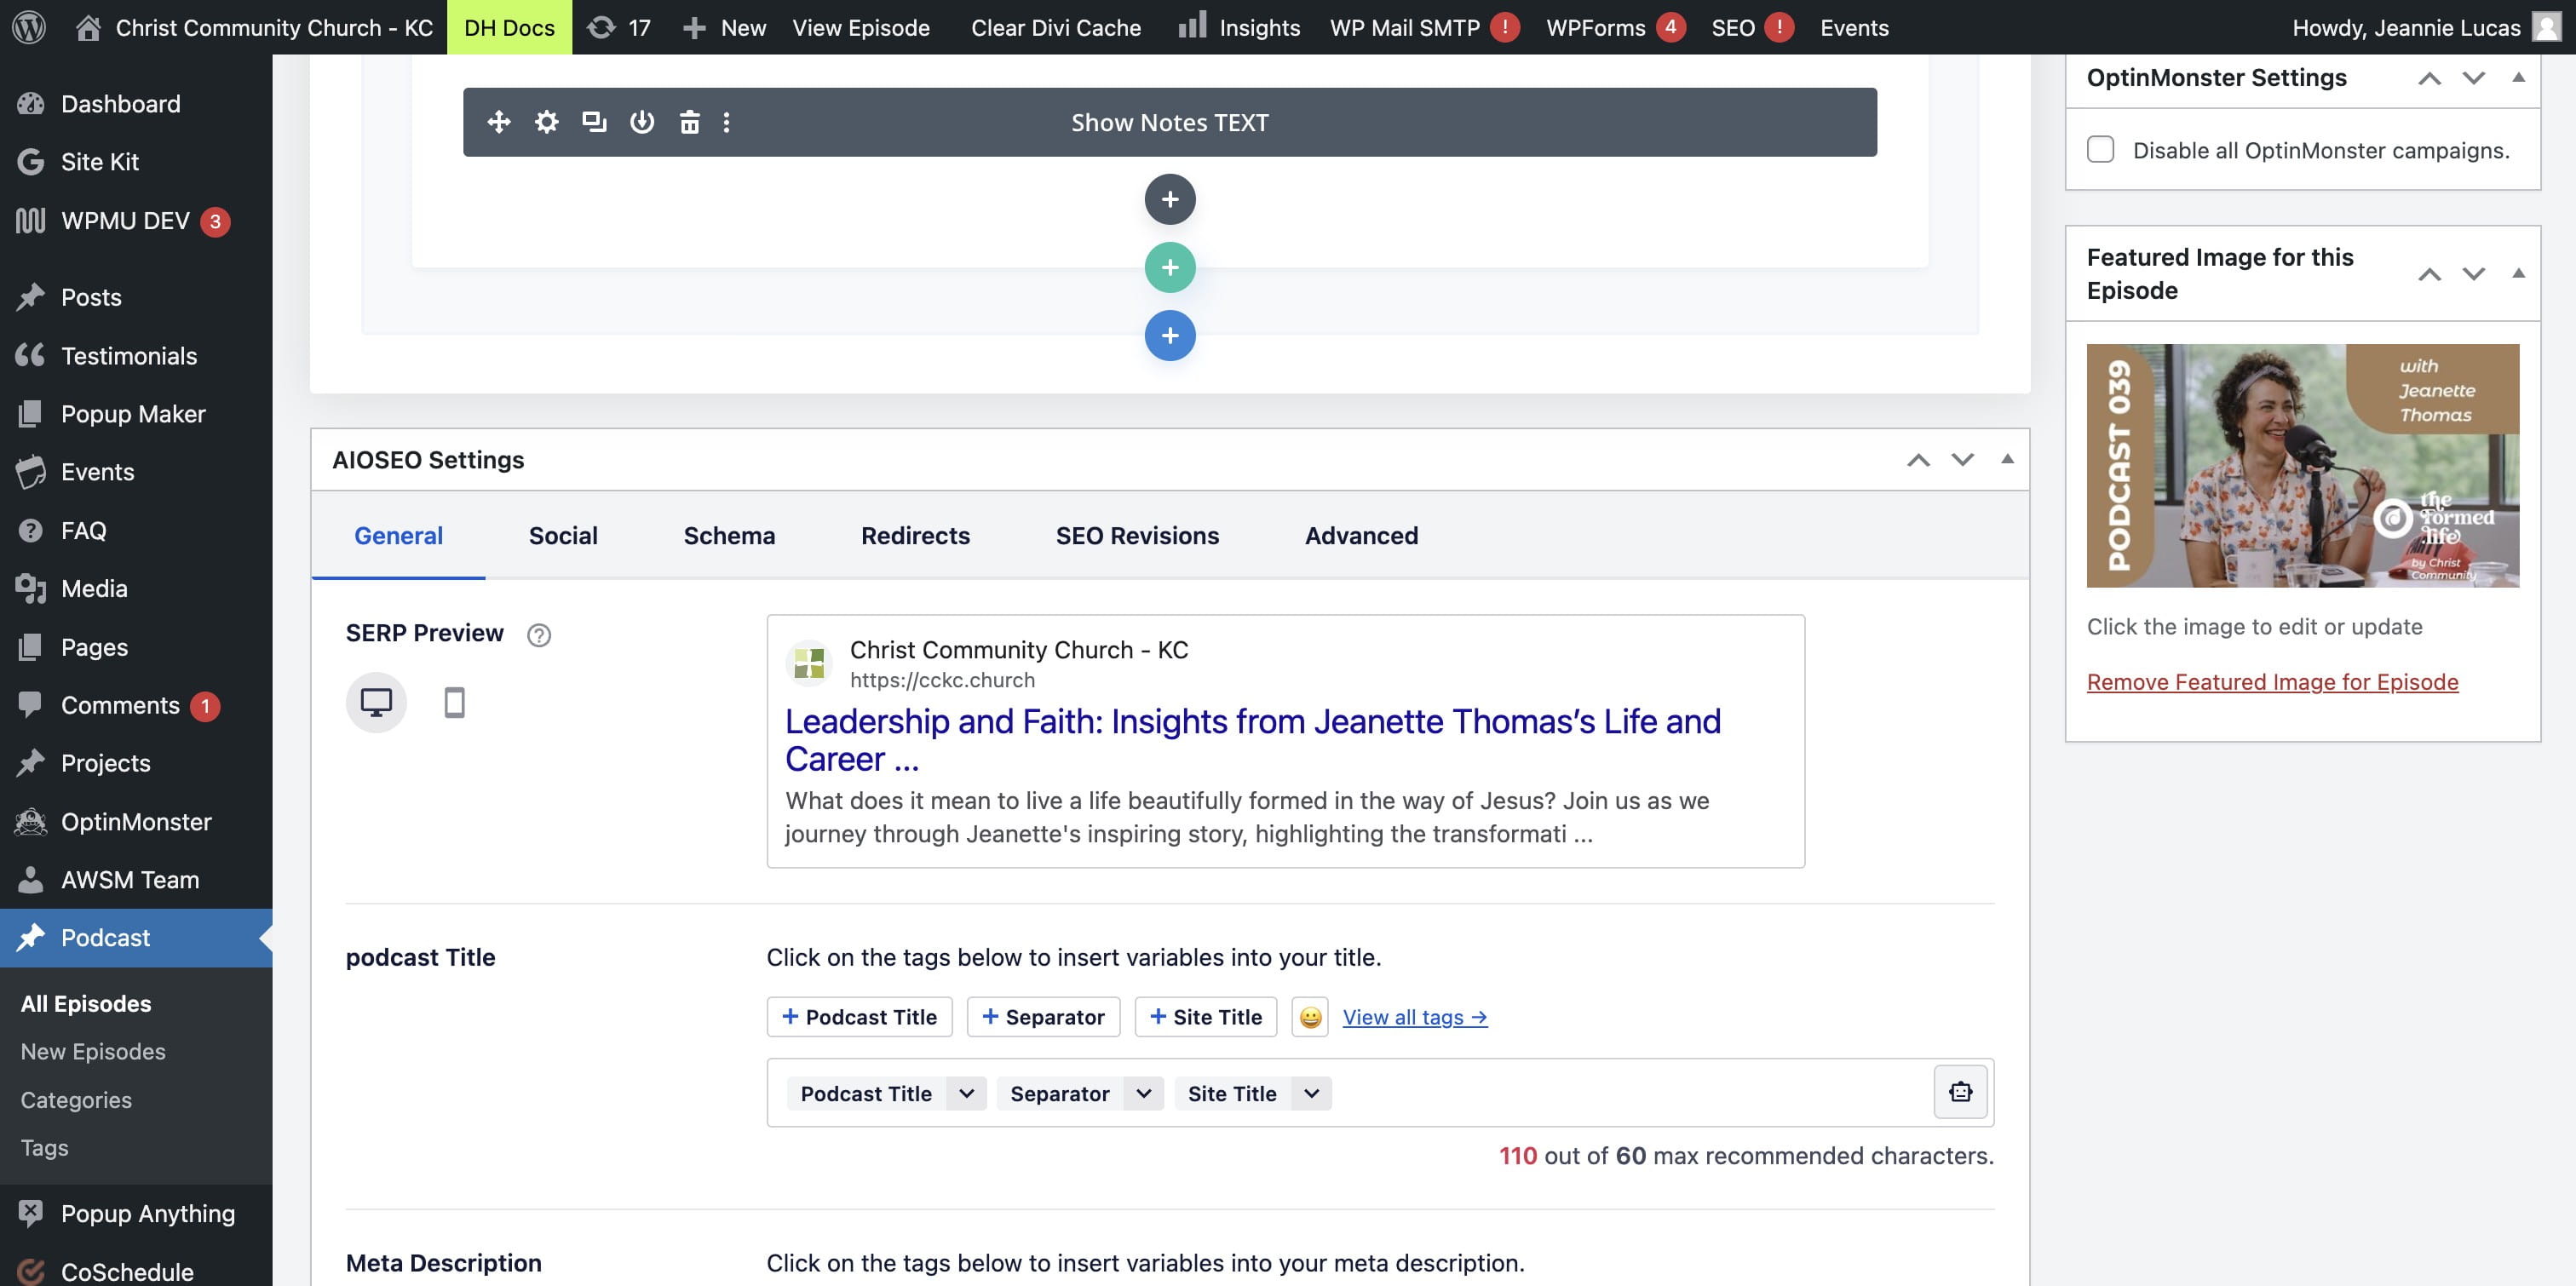
Task: Click View Episode in admin bar
Action: point(861,27)
